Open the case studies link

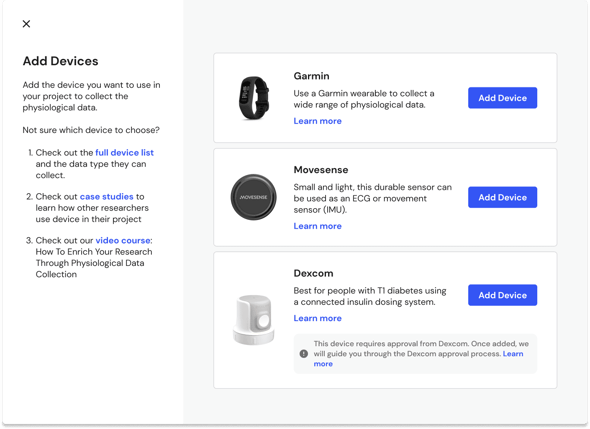click(x=106, y=197)
